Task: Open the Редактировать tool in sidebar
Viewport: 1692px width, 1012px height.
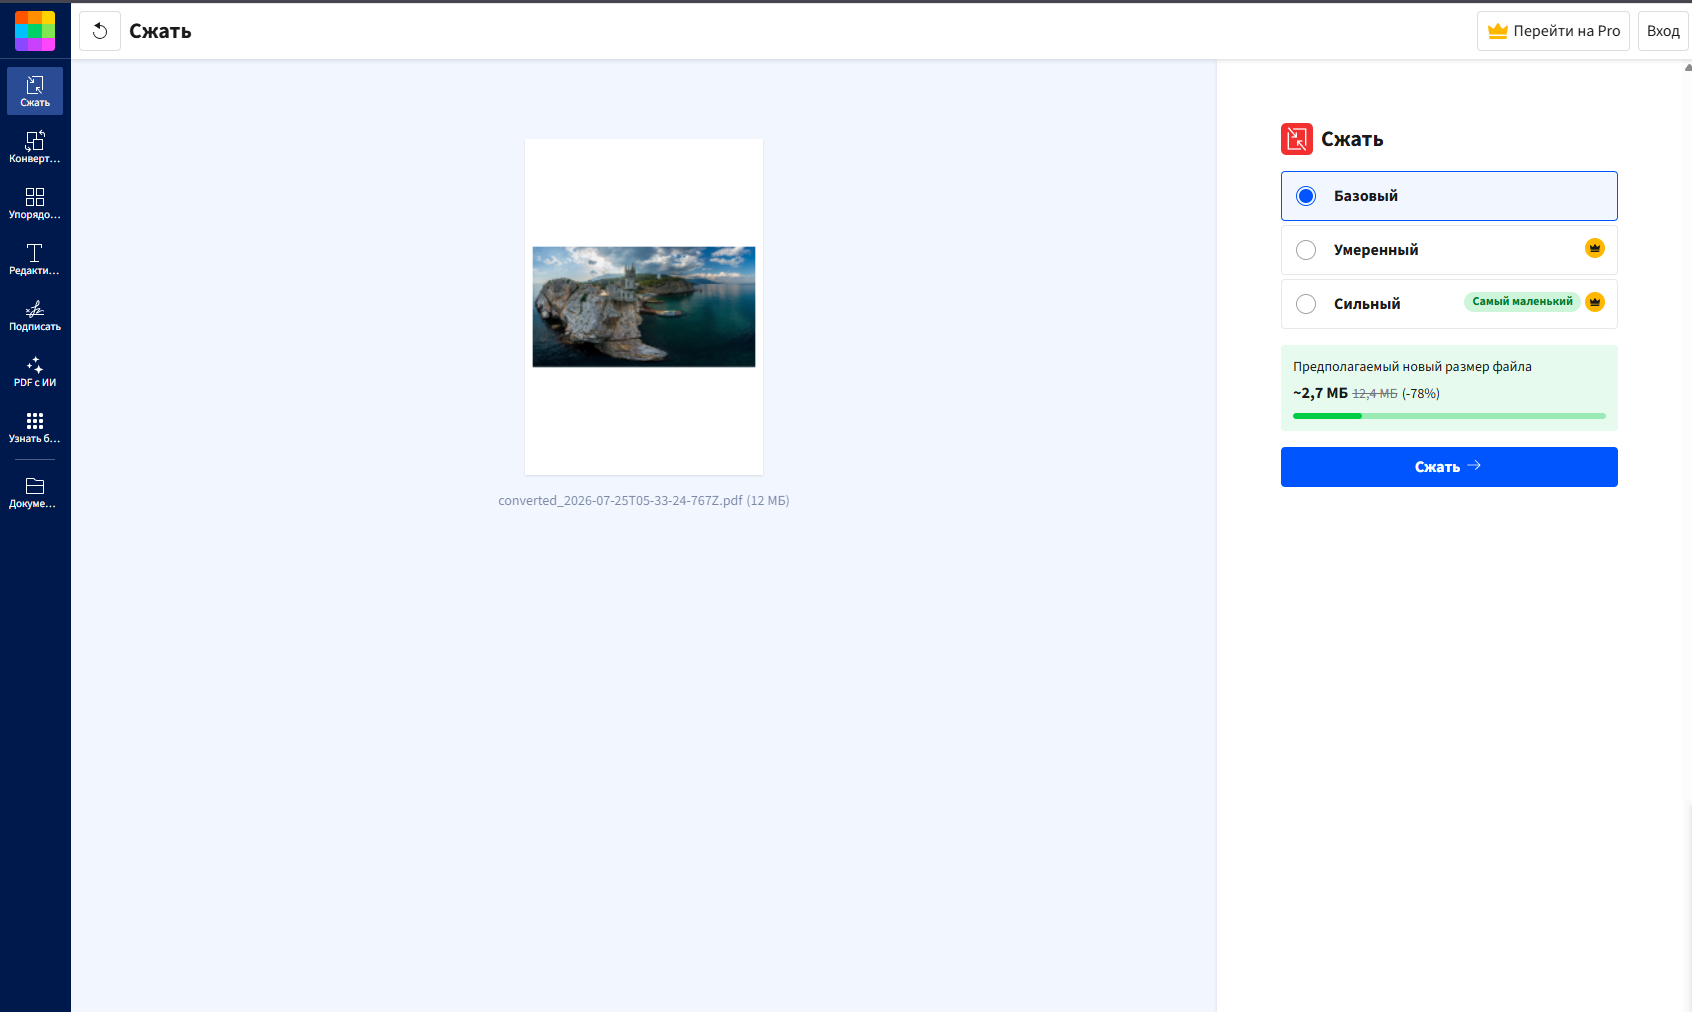Action: 35,259
